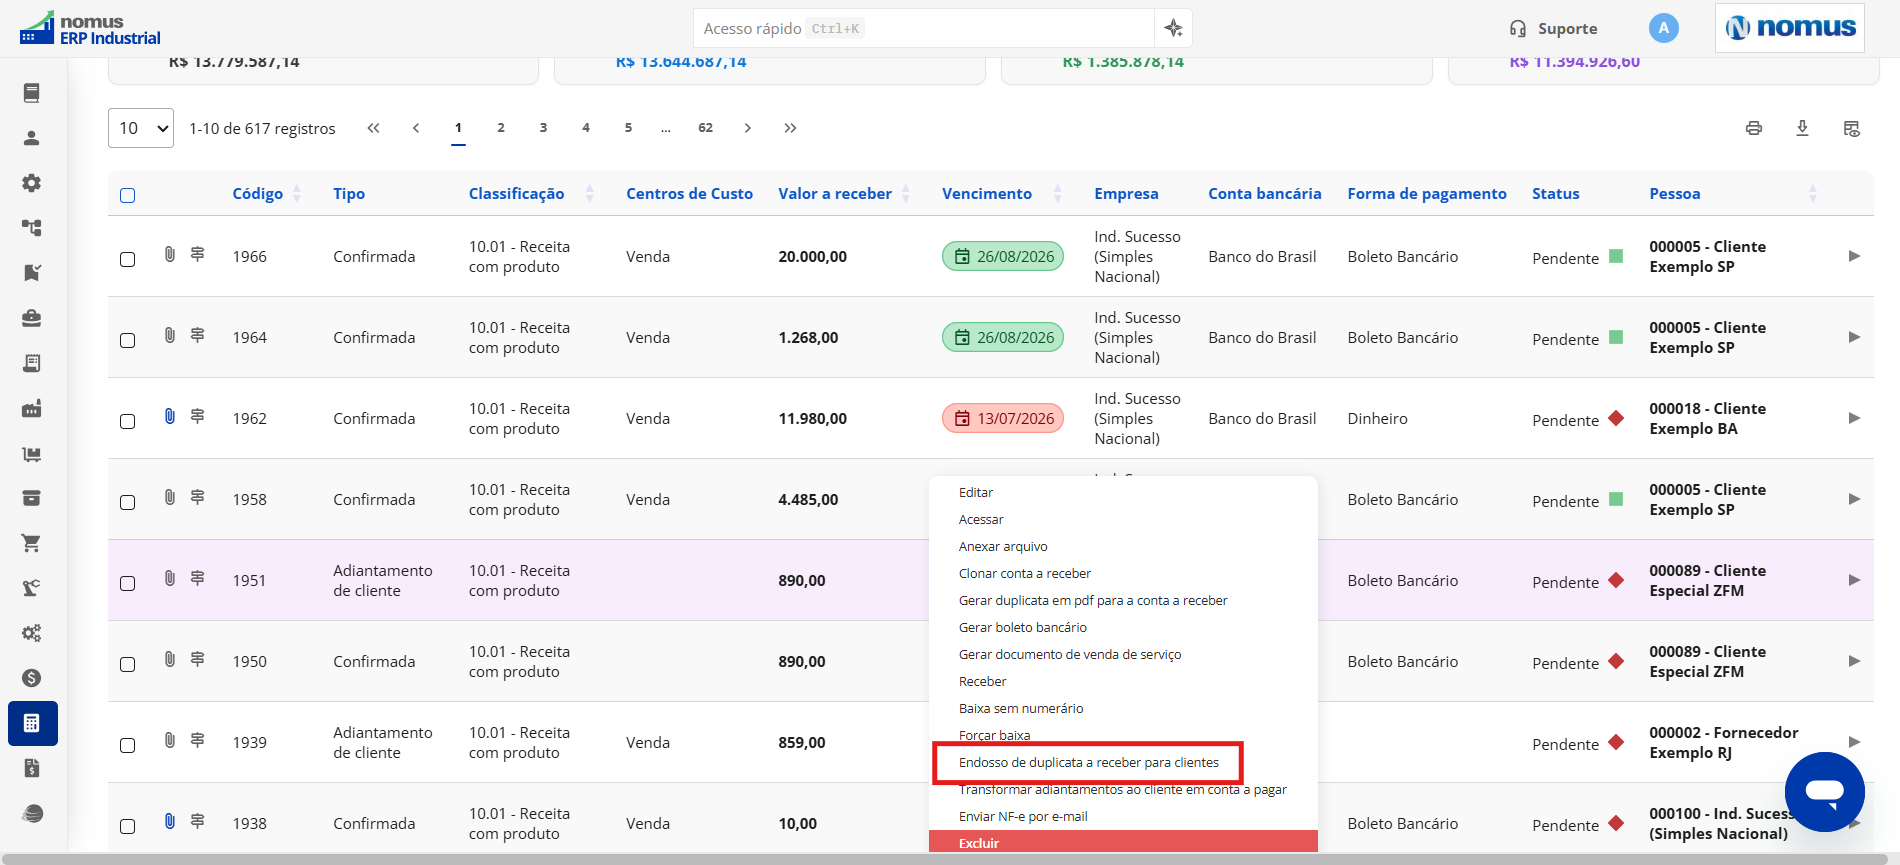Click the shopping cart icon in the sidebar
Viewport: 1900px width, 865px height.
click(32, 543)
